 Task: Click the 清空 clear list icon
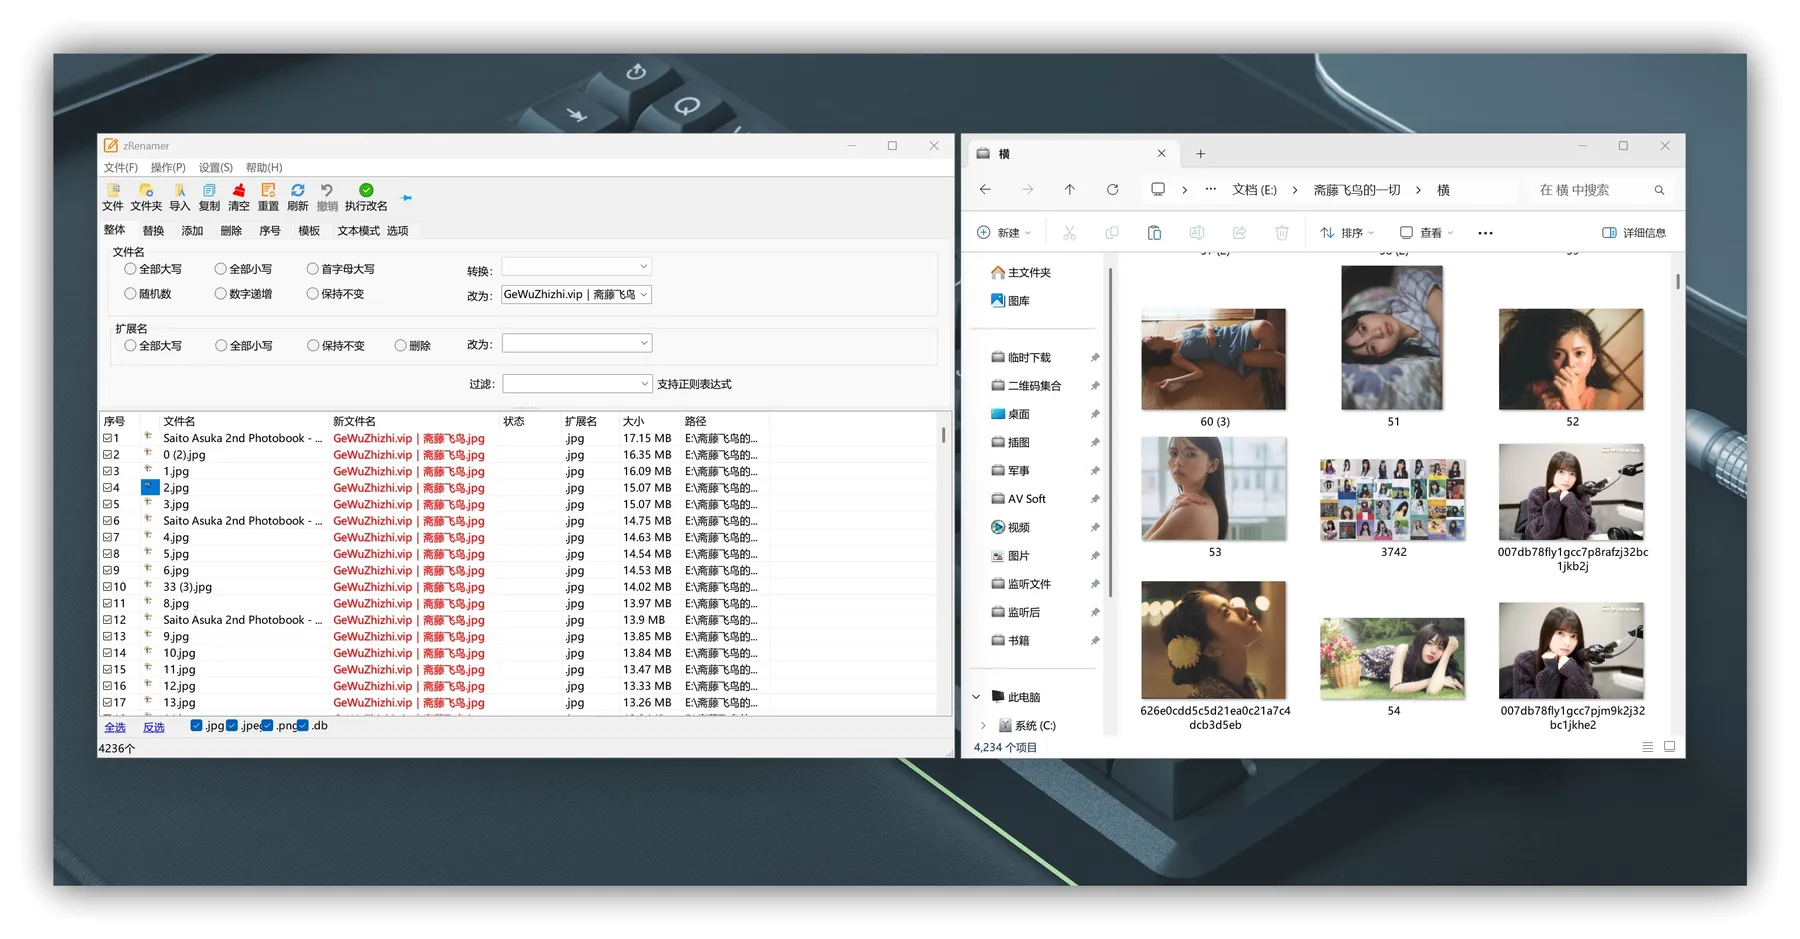(x=238, y=191)
